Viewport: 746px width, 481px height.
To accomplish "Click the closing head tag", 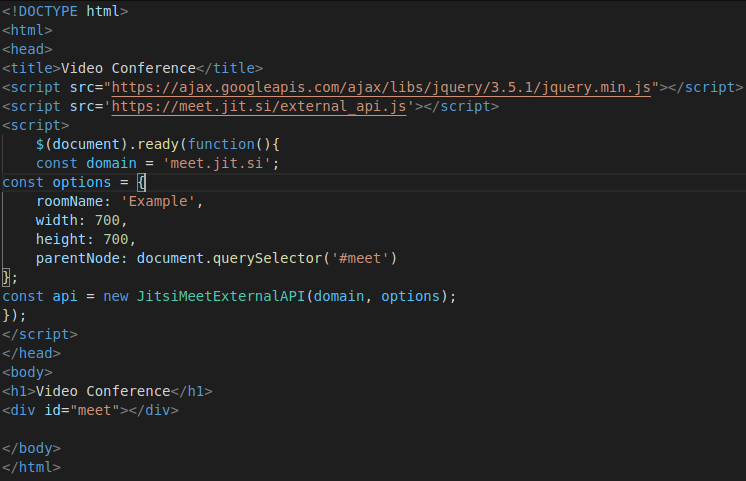I will pos(31,353).
